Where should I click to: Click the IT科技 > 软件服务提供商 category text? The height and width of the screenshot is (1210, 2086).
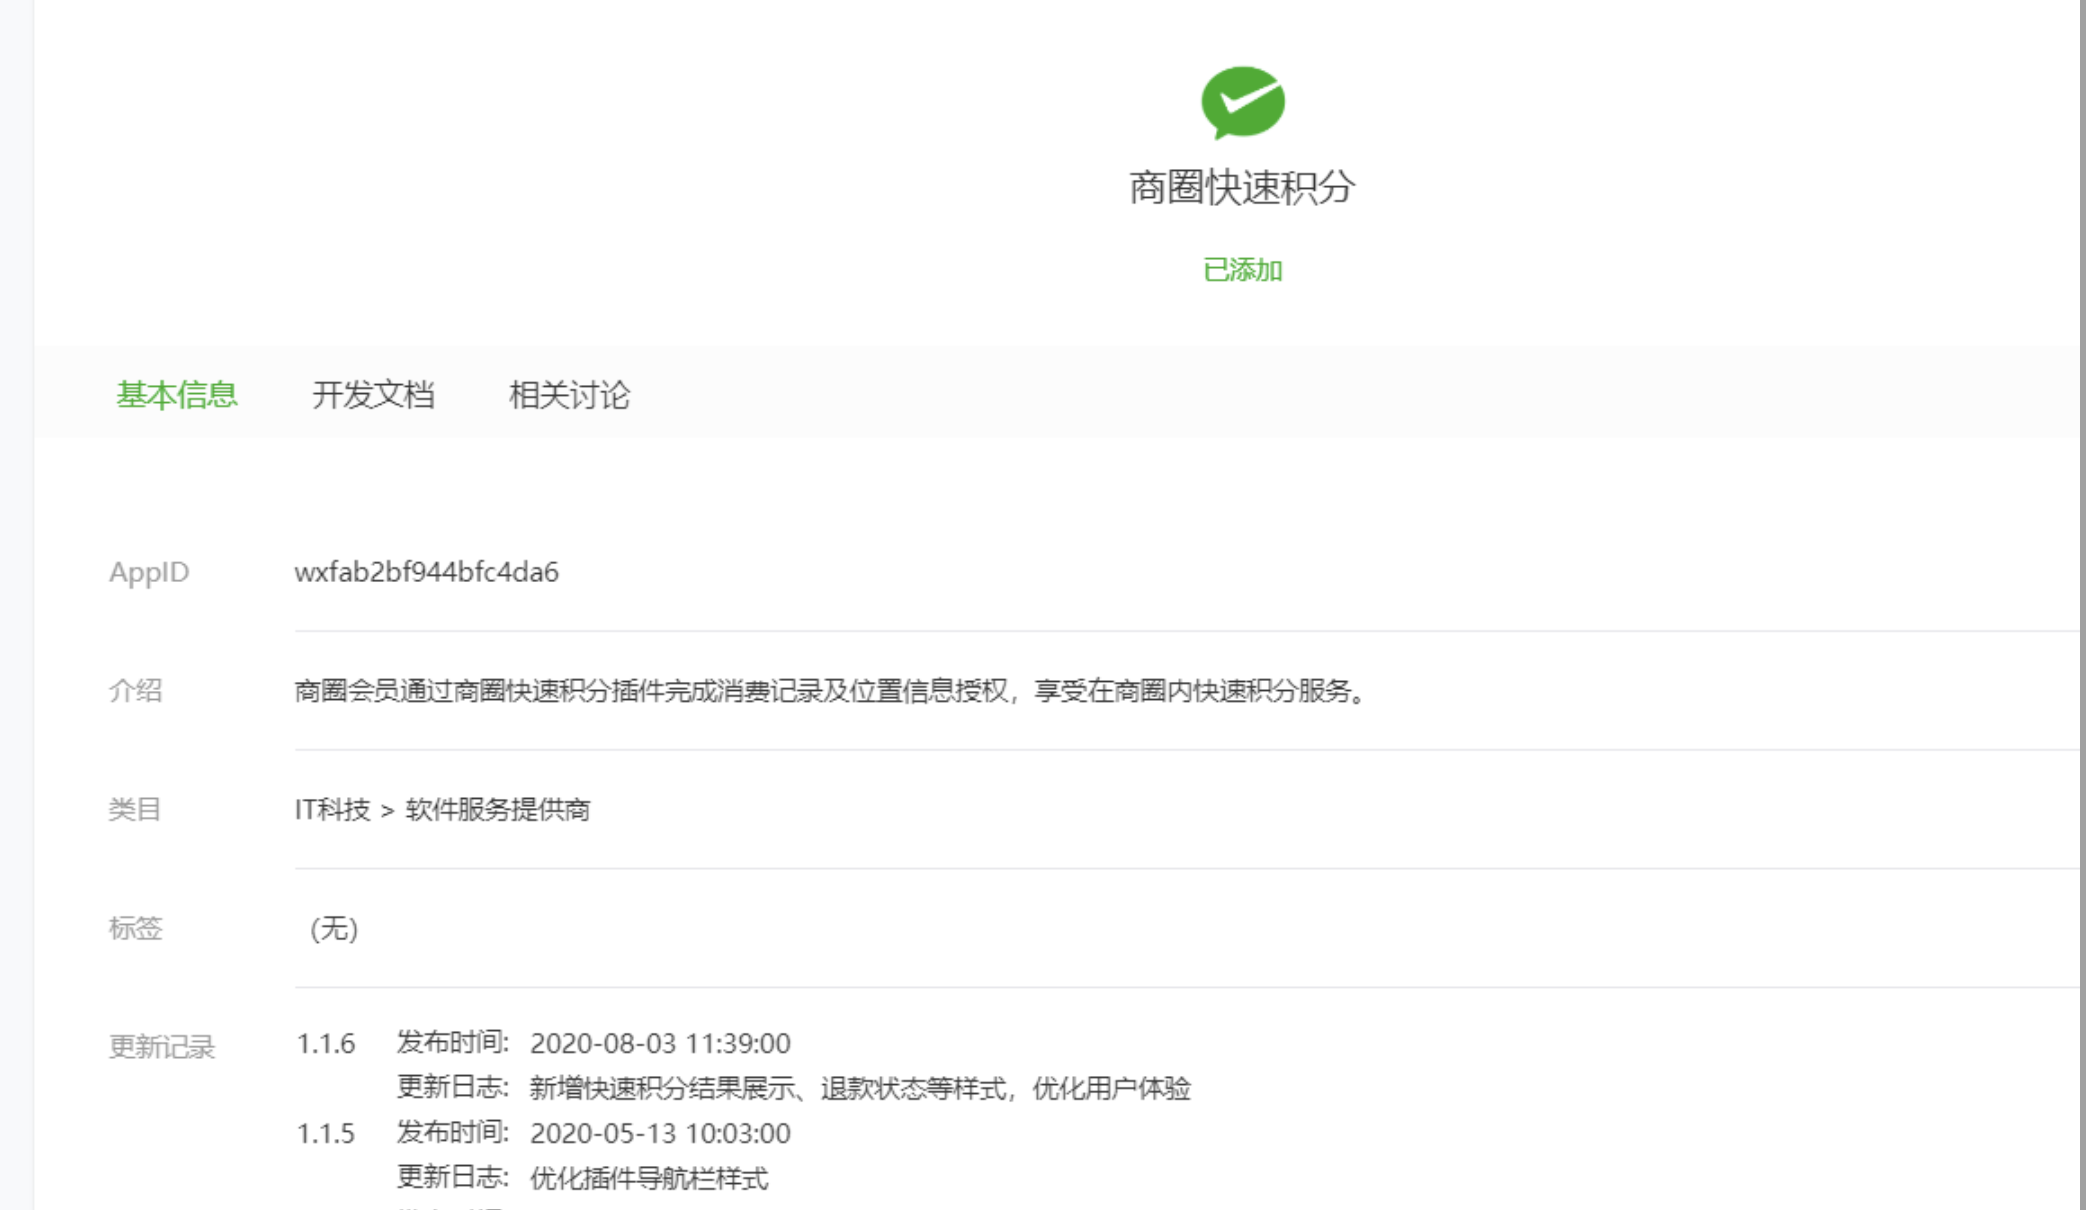click(x=442, y=809)
